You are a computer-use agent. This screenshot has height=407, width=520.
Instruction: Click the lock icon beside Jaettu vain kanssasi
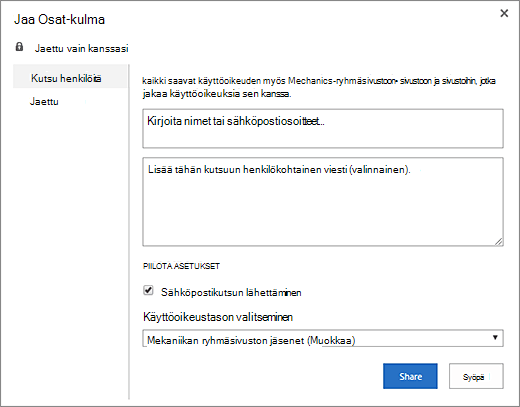pos(19,47)
